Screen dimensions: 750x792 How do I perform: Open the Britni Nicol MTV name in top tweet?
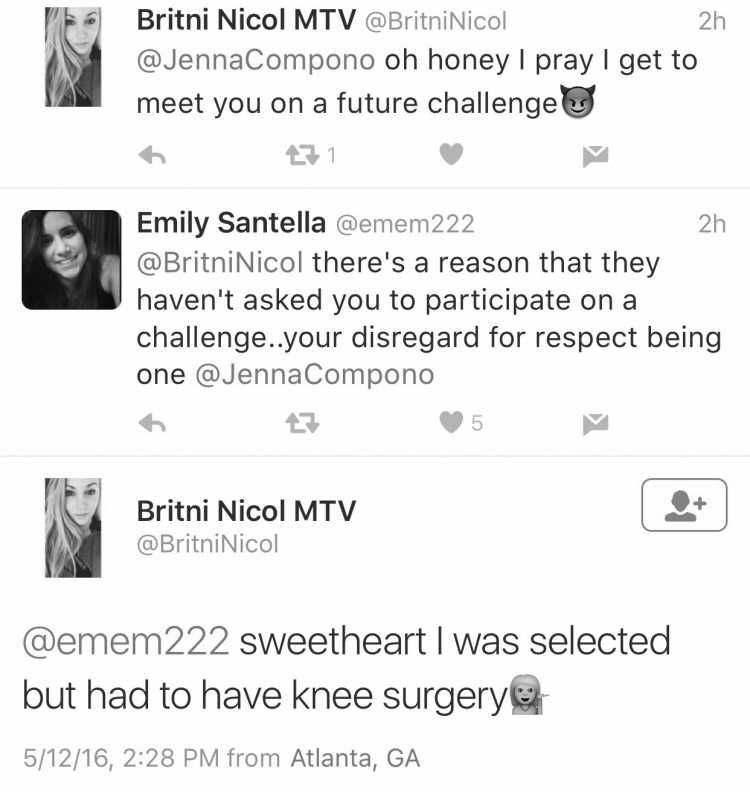tap(246, 20)
